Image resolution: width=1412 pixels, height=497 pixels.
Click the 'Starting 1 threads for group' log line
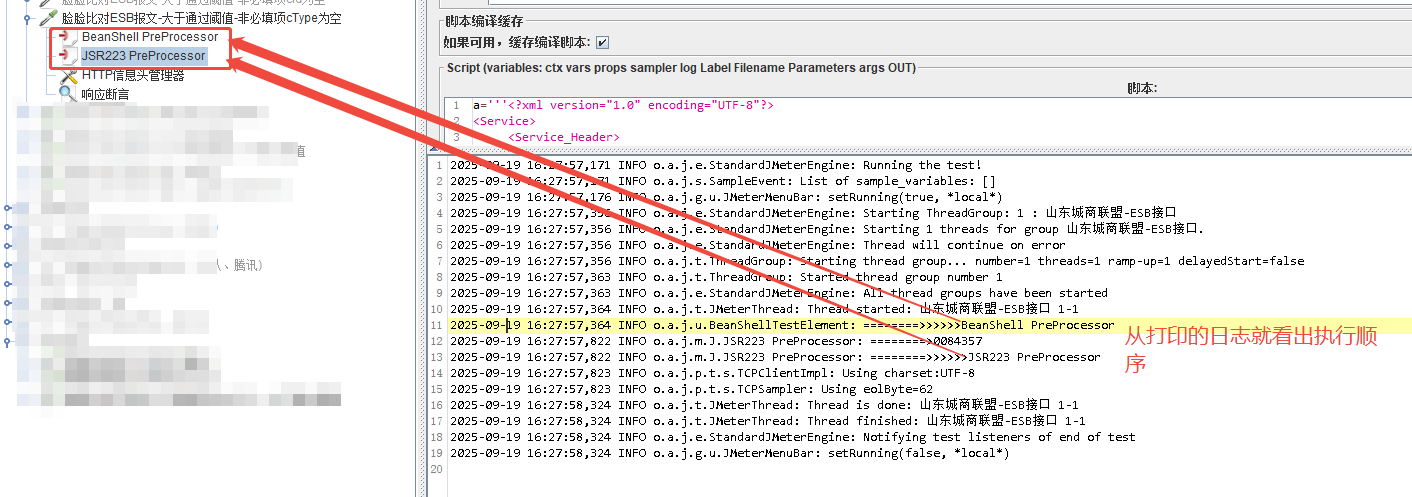828,229
